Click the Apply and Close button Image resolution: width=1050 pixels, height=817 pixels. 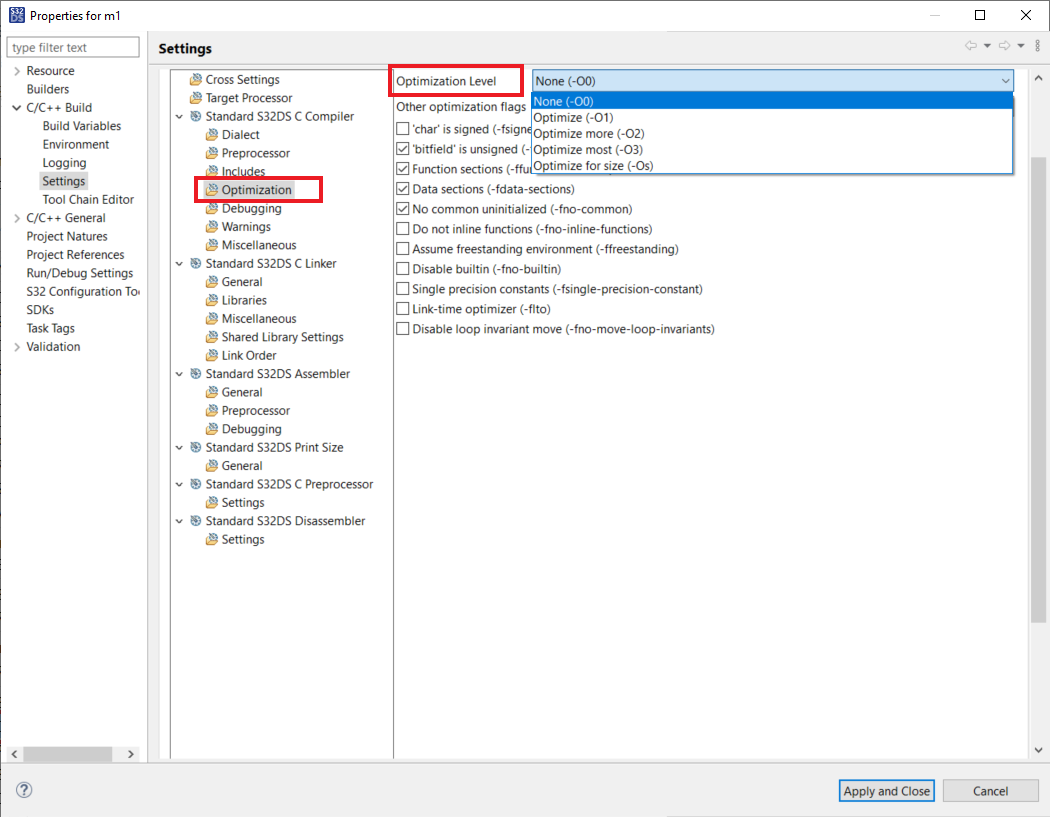click(x=887, y=791)
